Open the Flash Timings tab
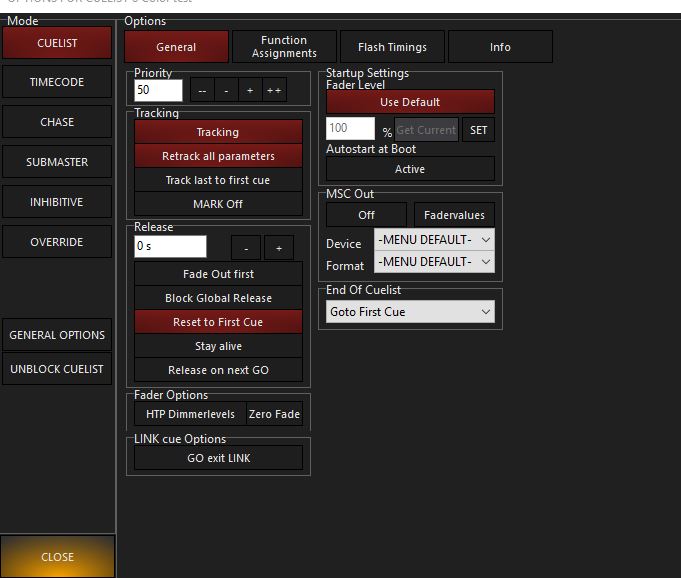This screenshot has height=578, width=681. (x=392, y=47)
